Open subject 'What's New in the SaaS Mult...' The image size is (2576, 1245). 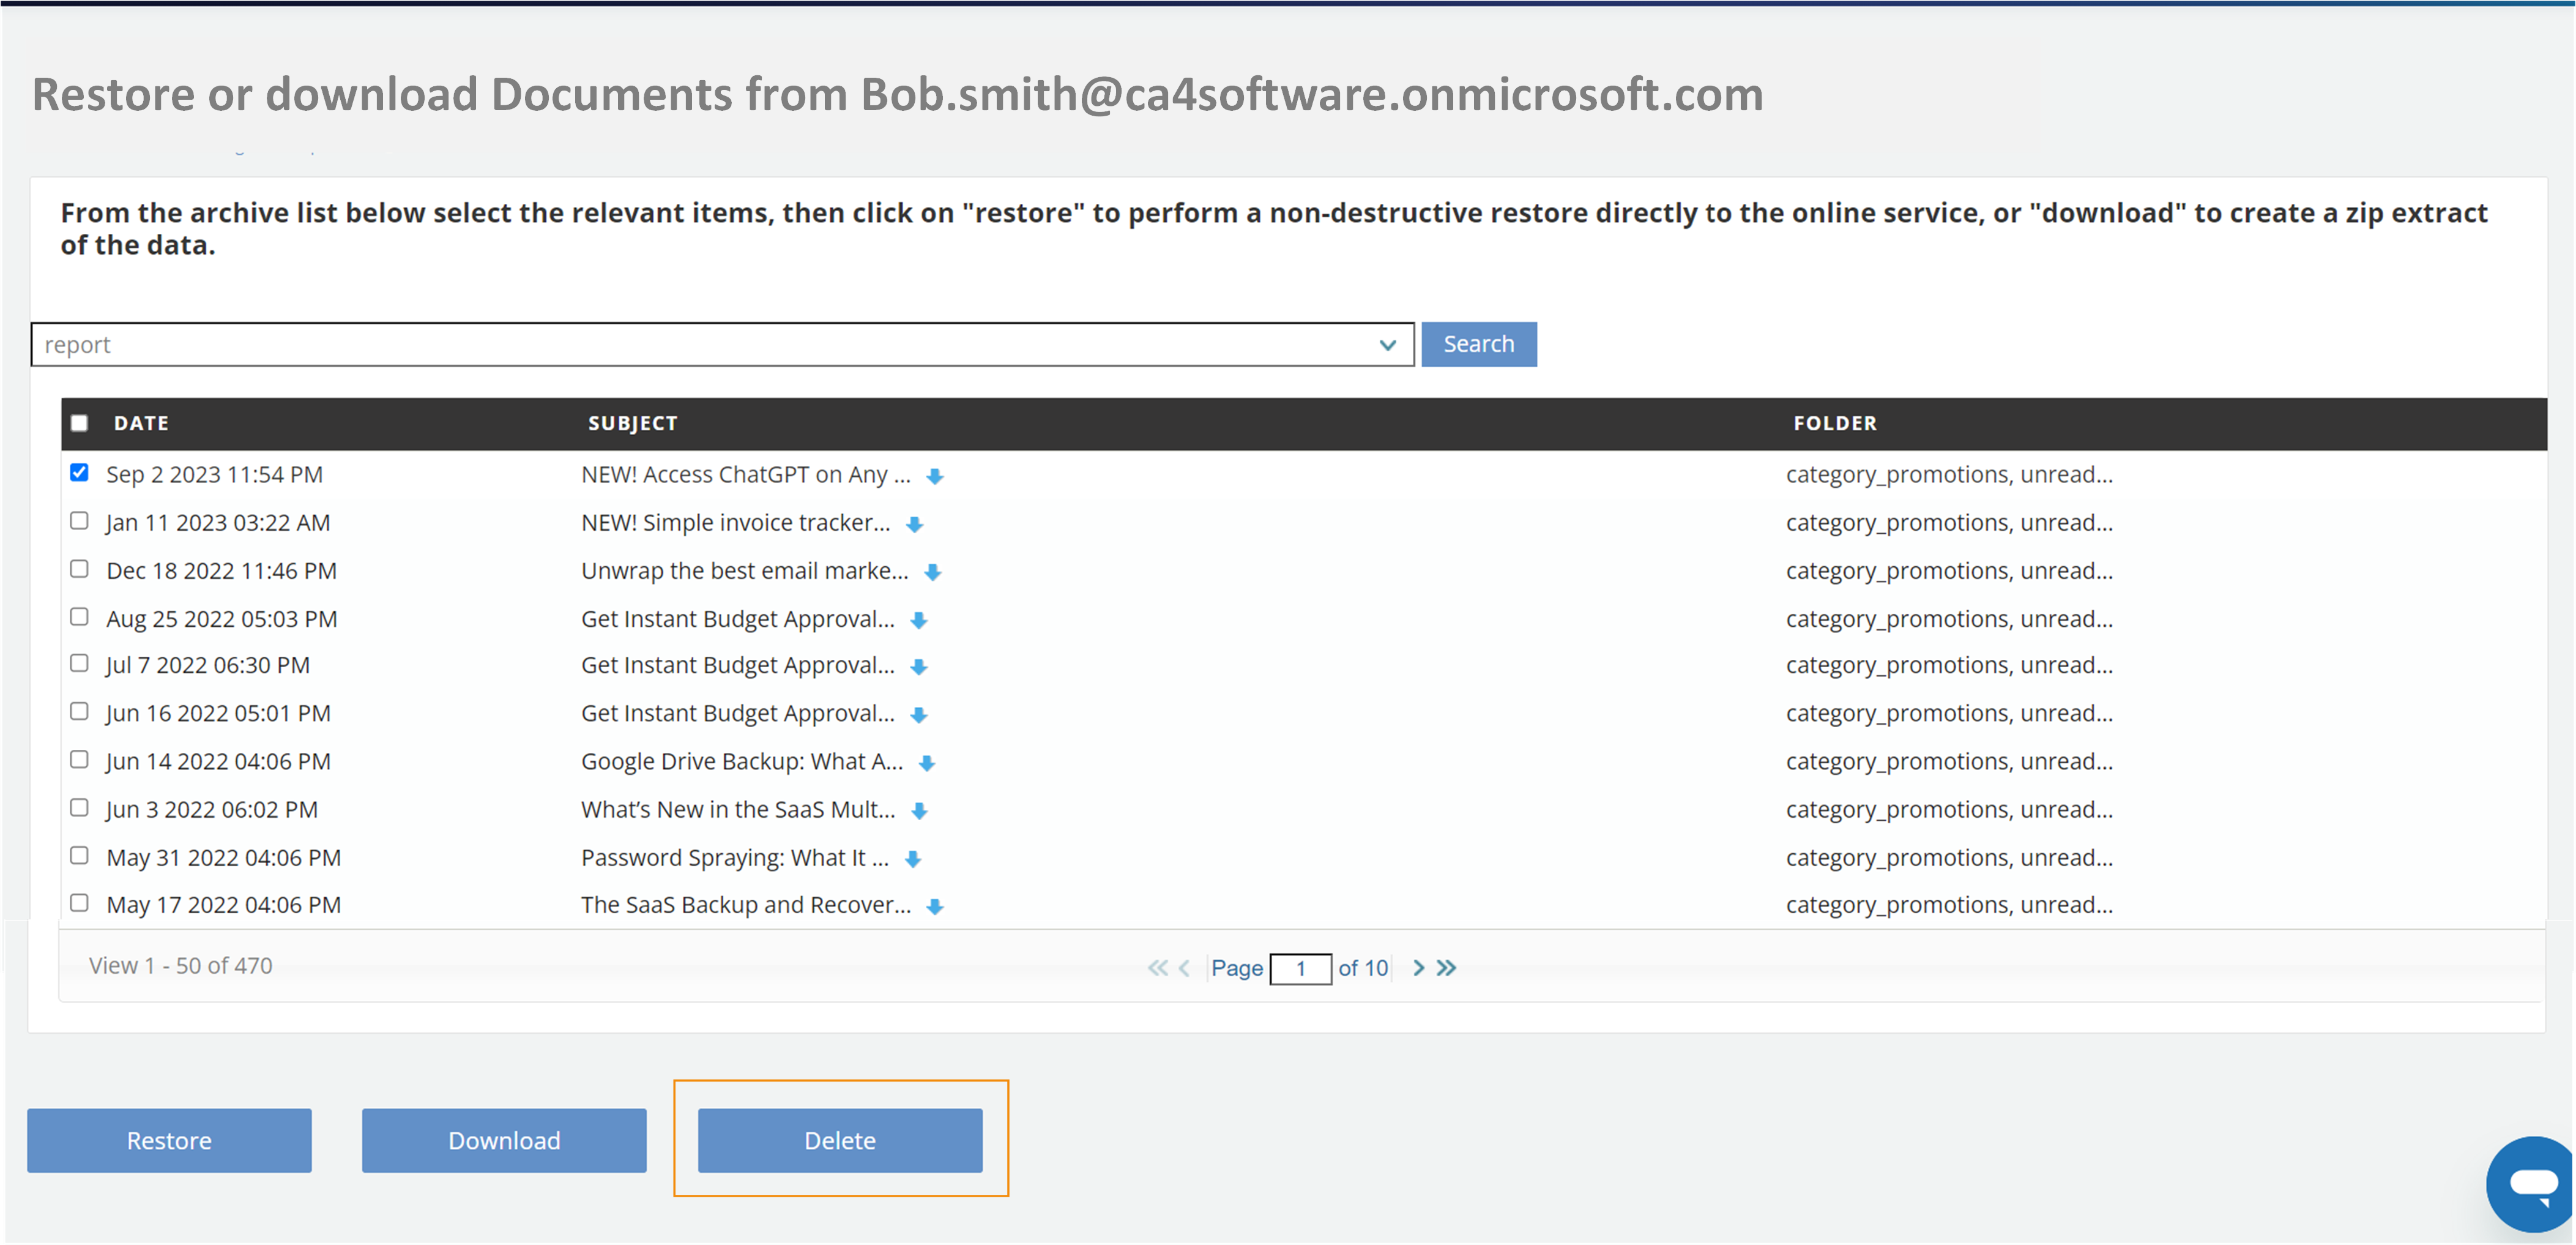[738, 809]
